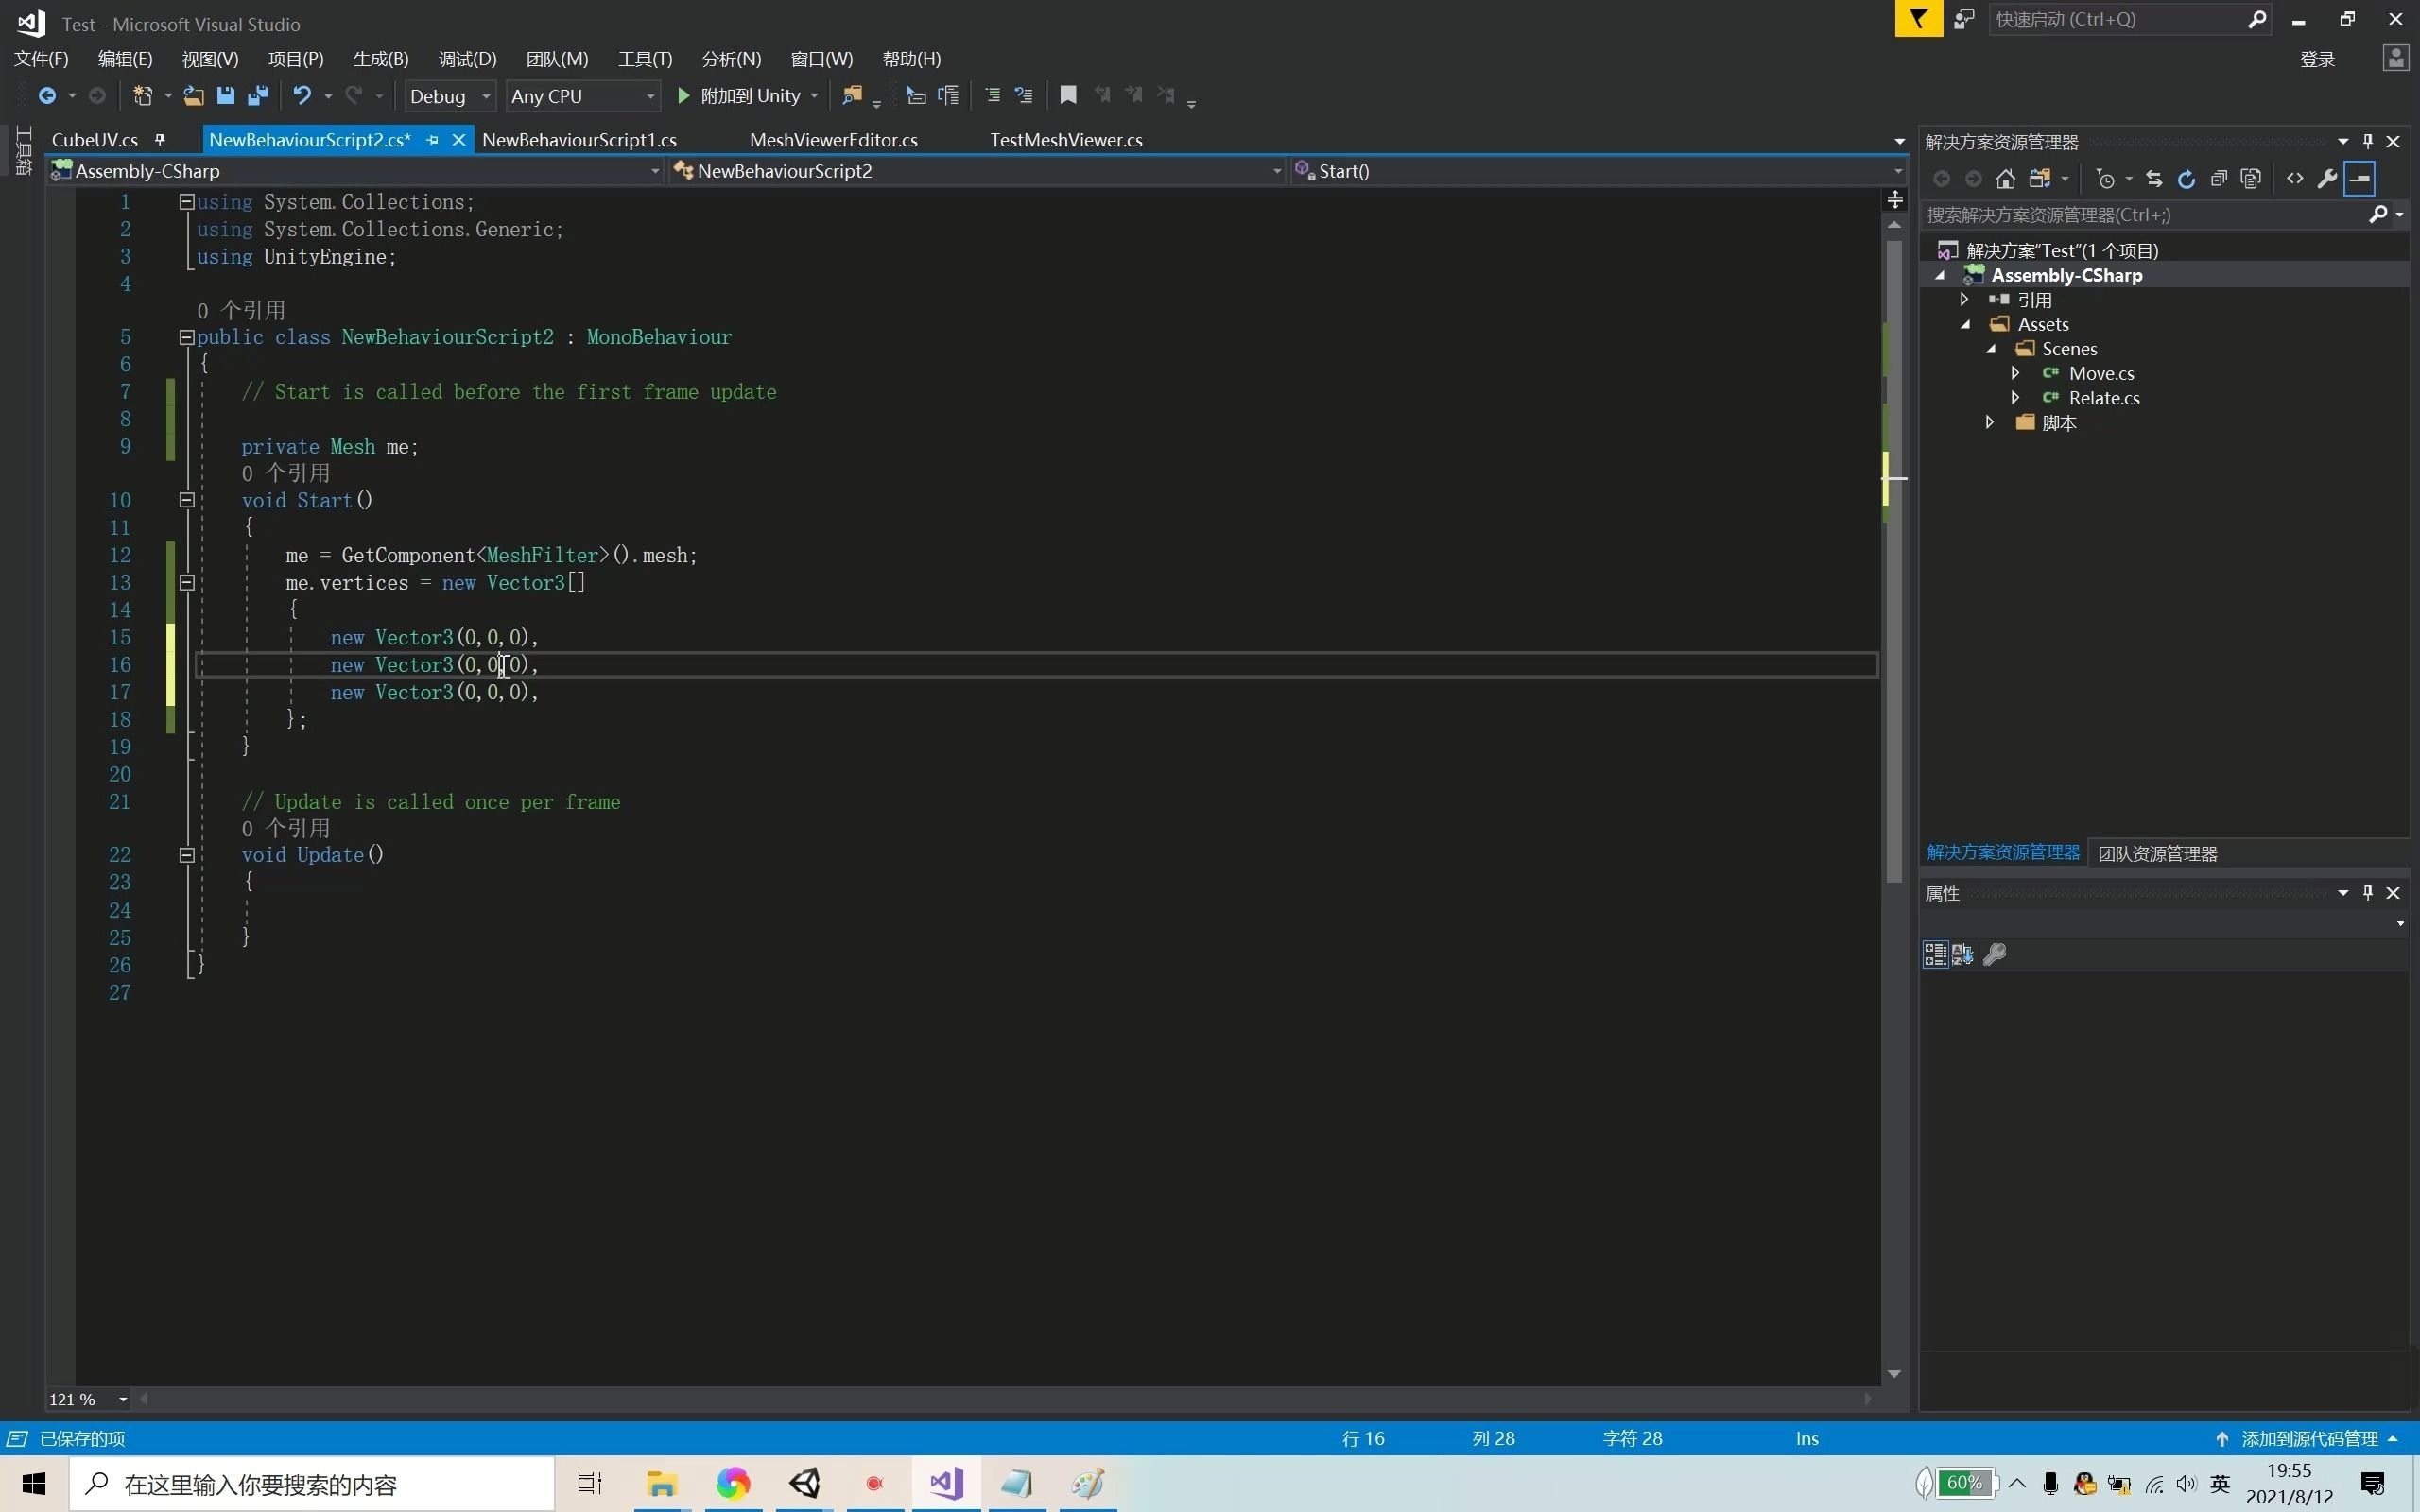The height and width of the screenshot is (1512, 2420).
Task: Toggle Preview Selected Items in Solution Explorer
Action: (2360, 179)
